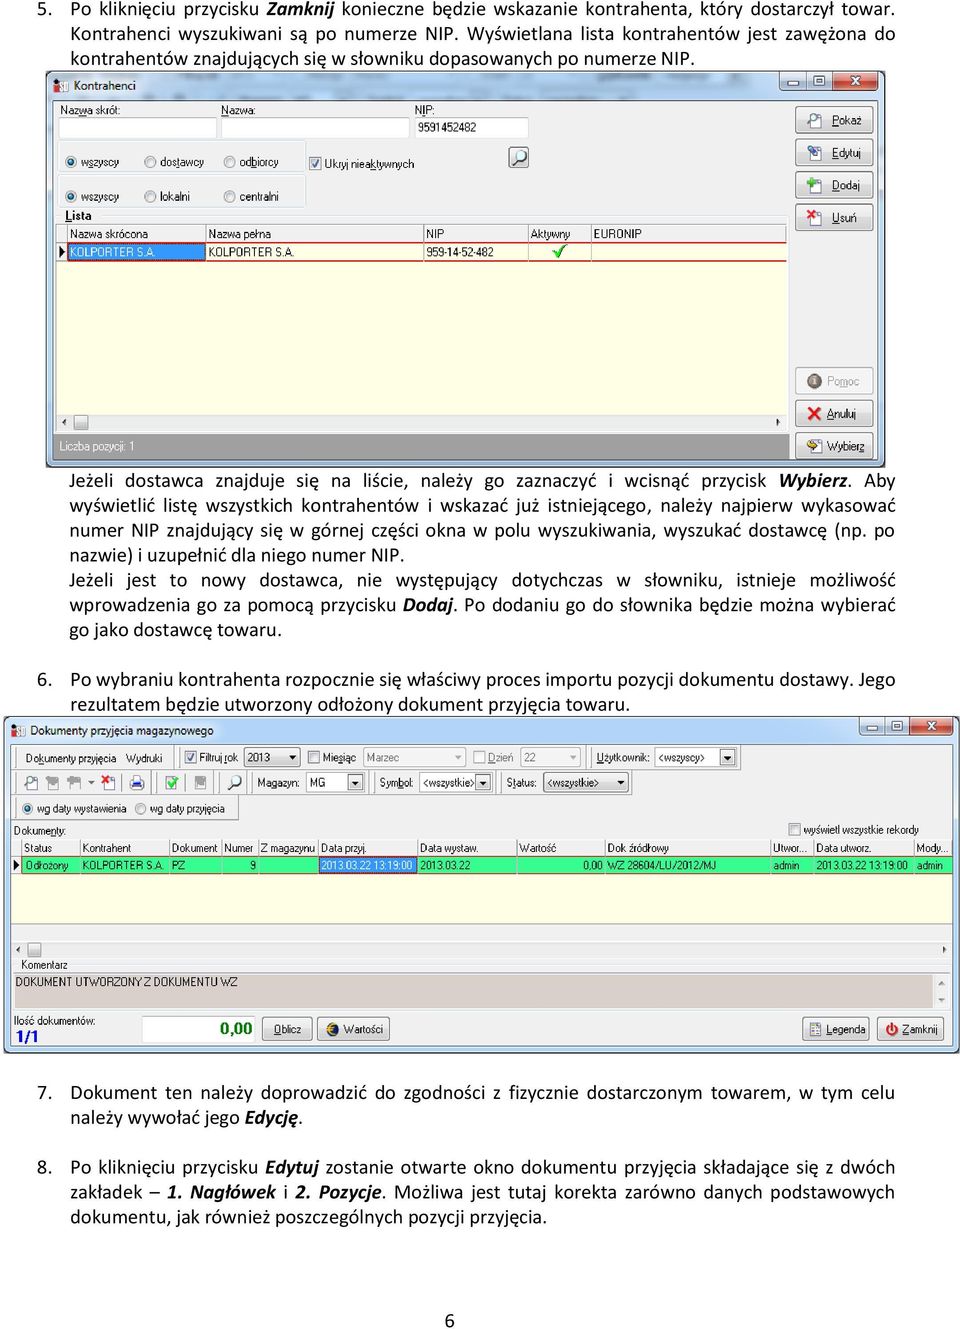Click the add-document icon in Dokumenty toolbar
960x1329 pixels.
pyautogui.click(x=74, y=783)
